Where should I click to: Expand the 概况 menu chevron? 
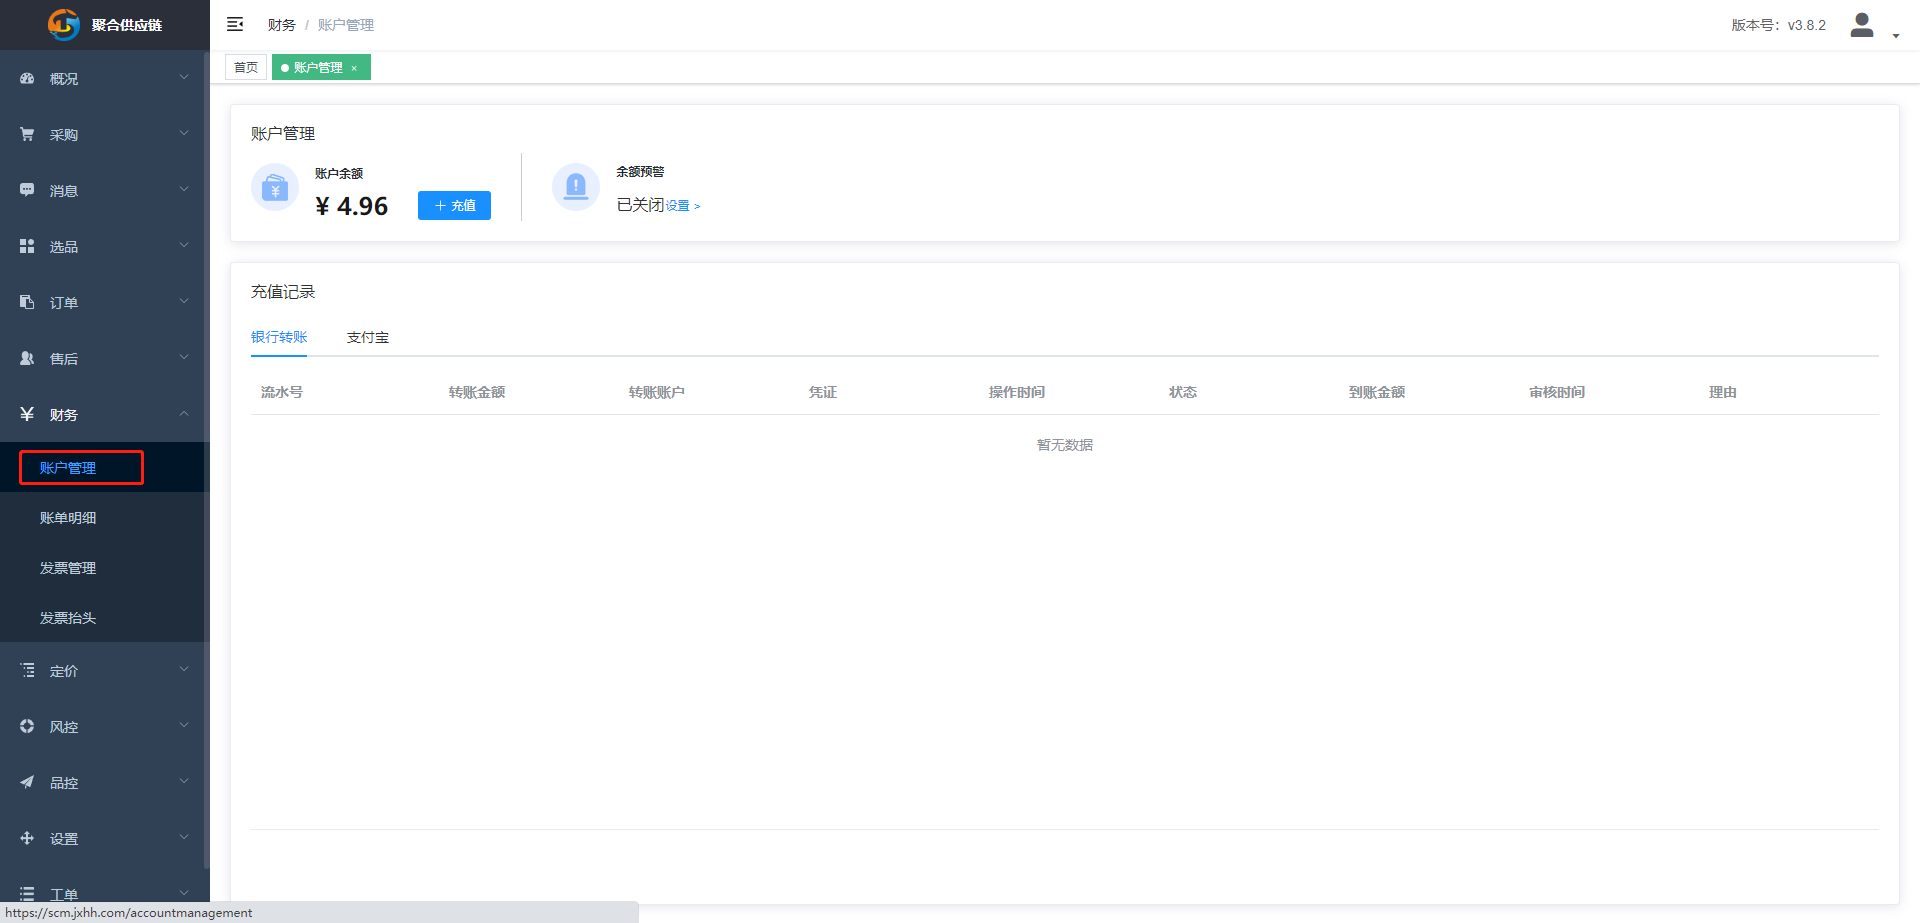click(x=184, y=77)
